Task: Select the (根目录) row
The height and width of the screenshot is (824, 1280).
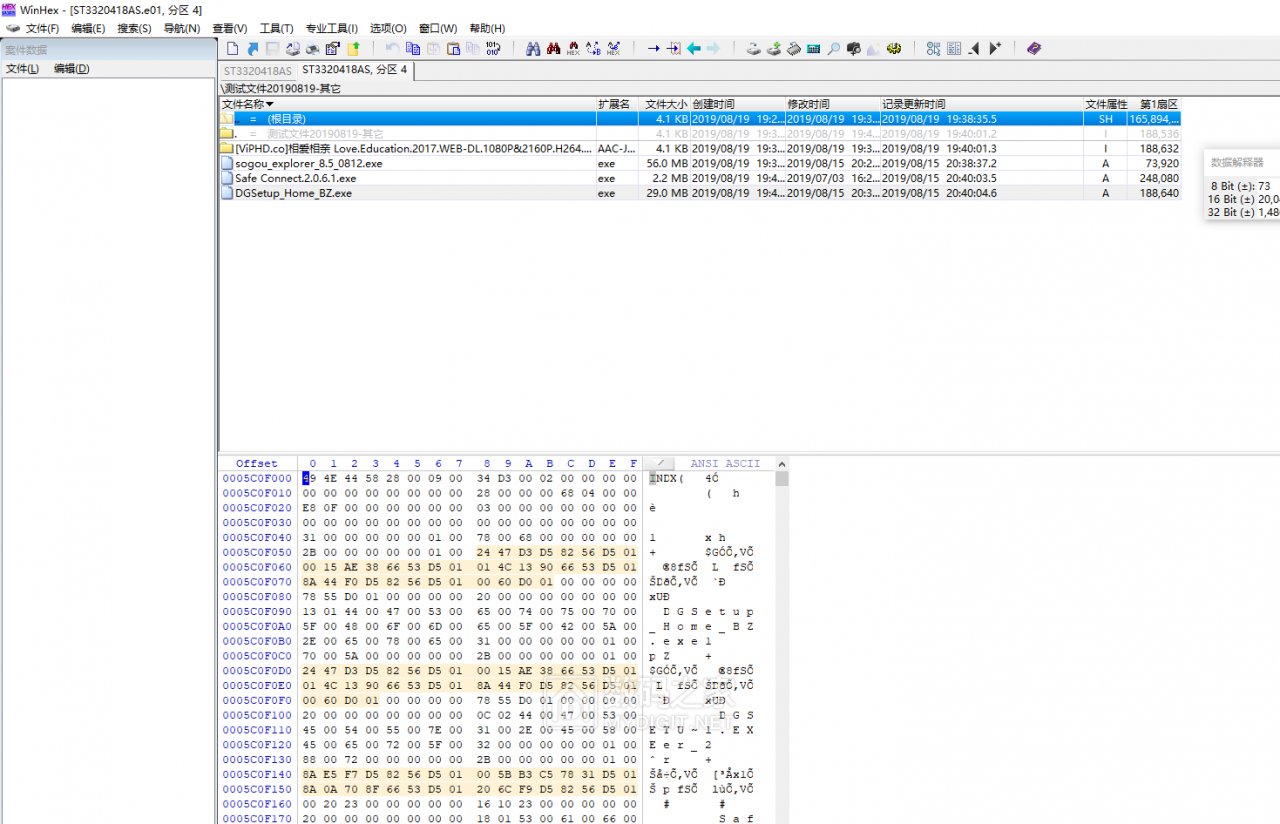Action: point(700,118)
